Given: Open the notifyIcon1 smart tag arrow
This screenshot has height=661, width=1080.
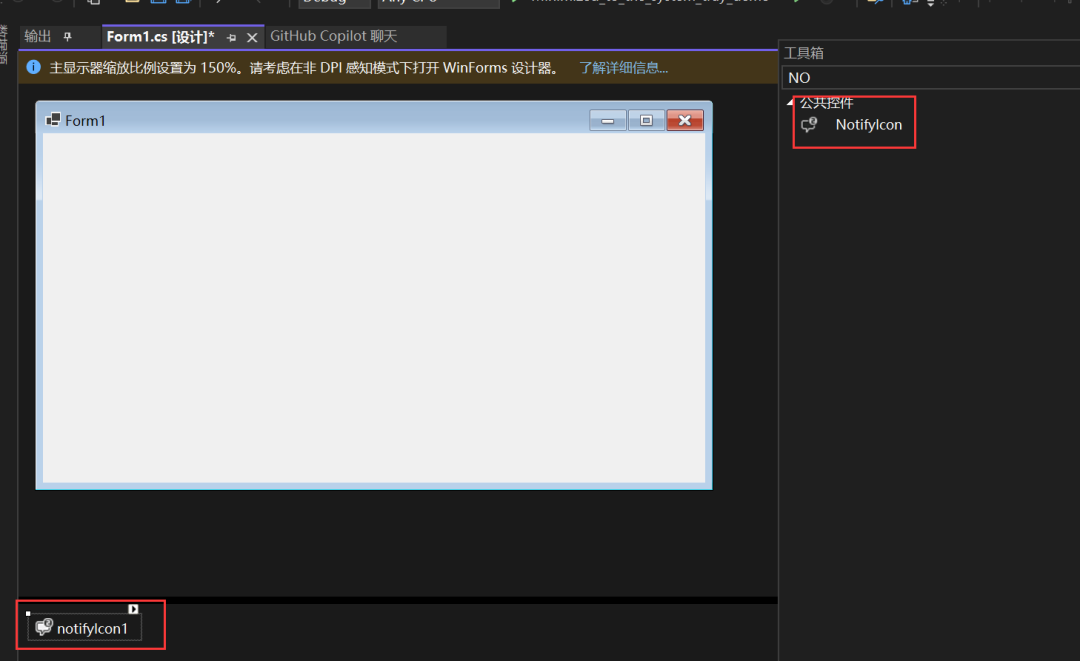Looking at the screenshot, I should pos(133,609).
